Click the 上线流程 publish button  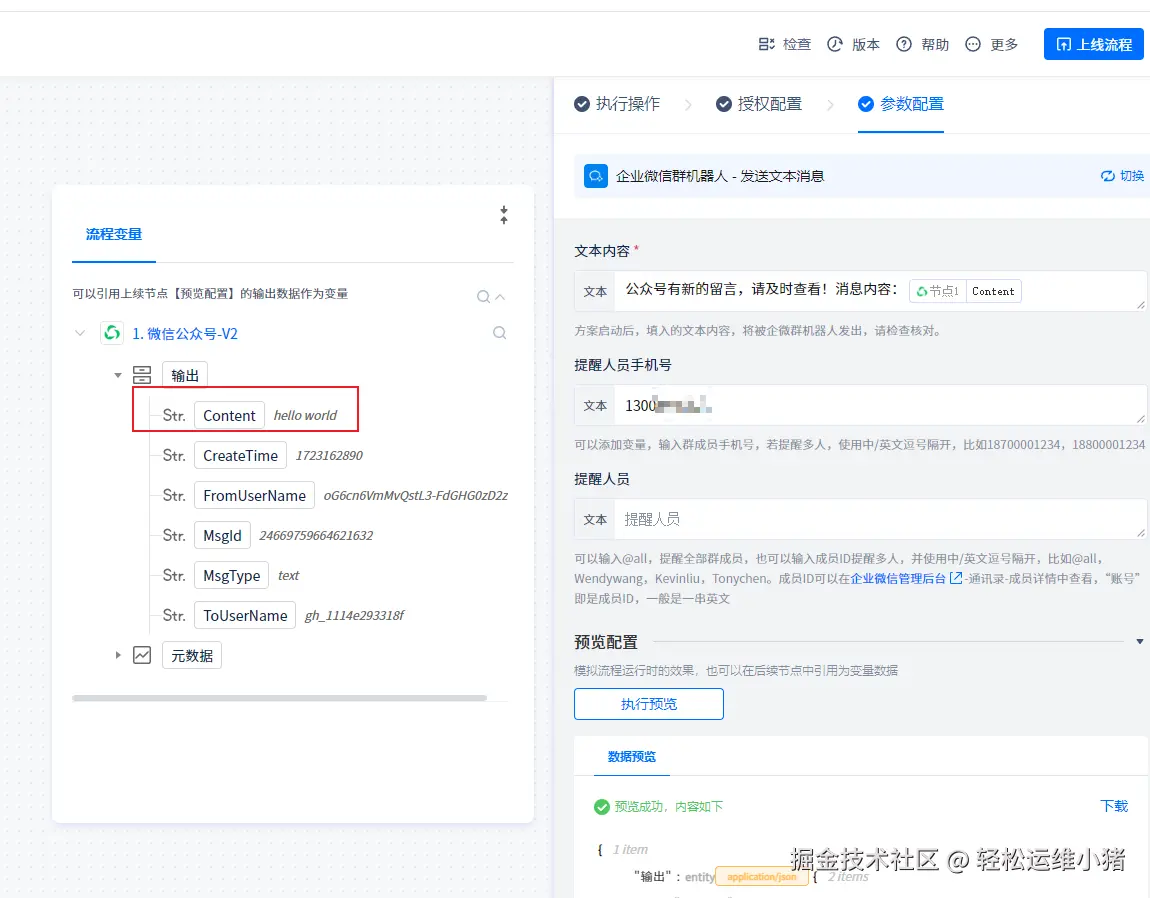1094,44
